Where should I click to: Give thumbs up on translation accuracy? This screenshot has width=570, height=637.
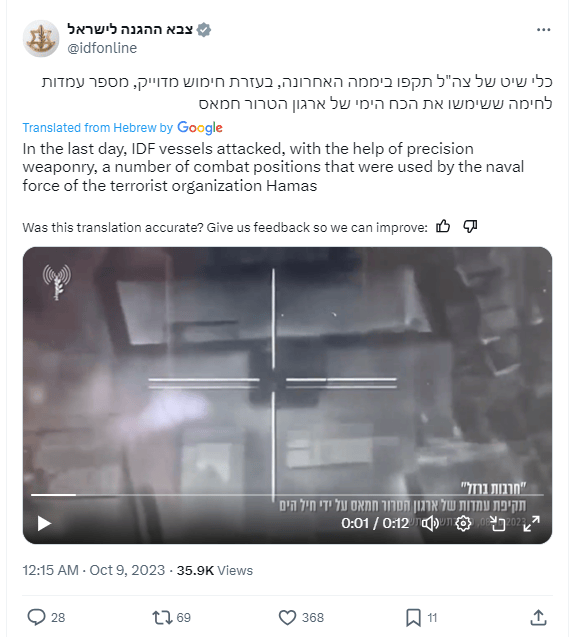click(x=443, y=226)
